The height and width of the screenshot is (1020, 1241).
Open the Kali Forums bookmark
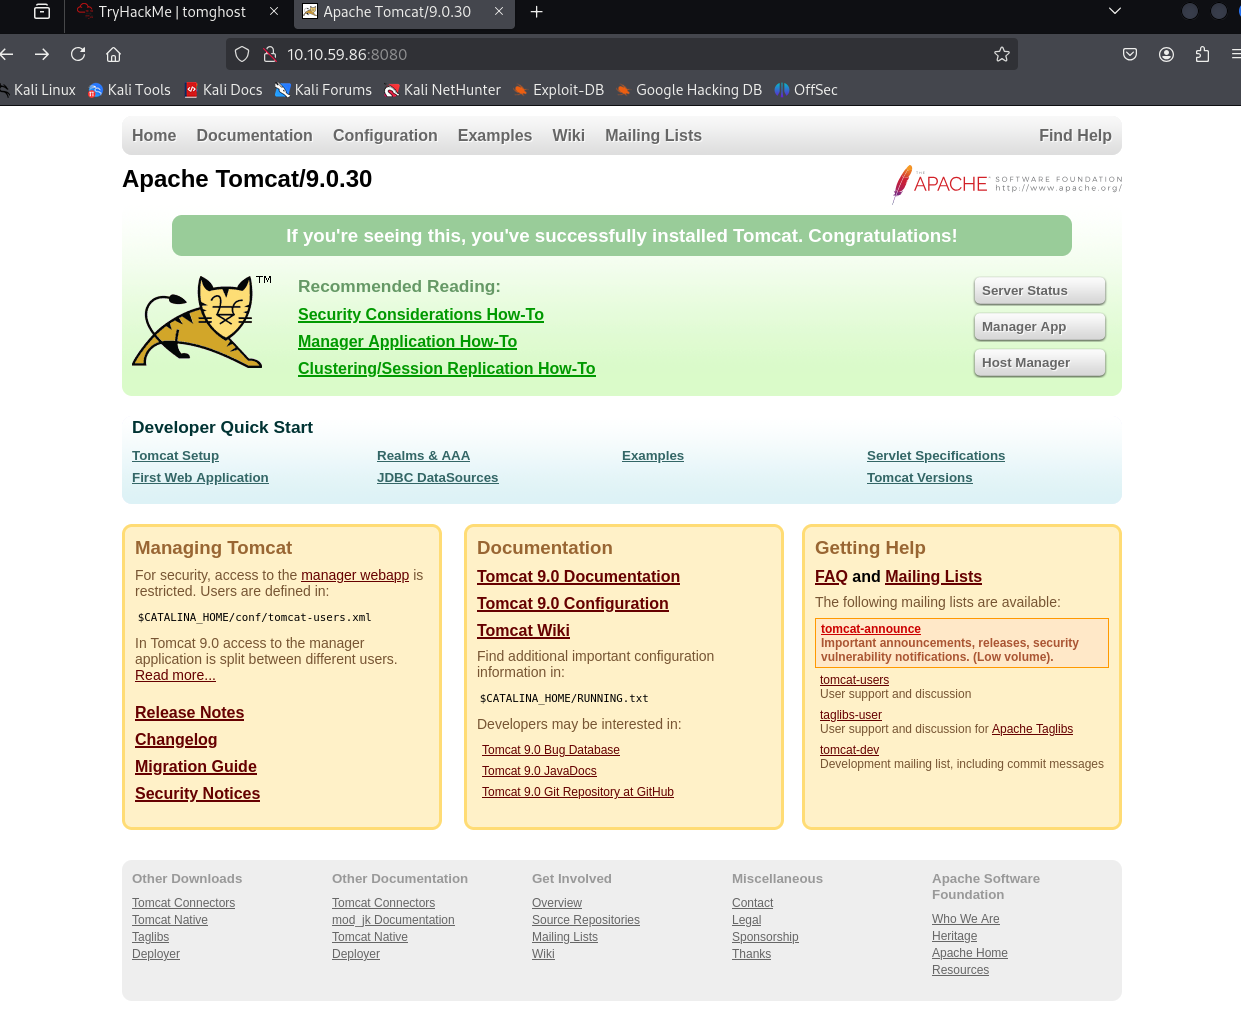pyautogui.click(x=323, y=90)
